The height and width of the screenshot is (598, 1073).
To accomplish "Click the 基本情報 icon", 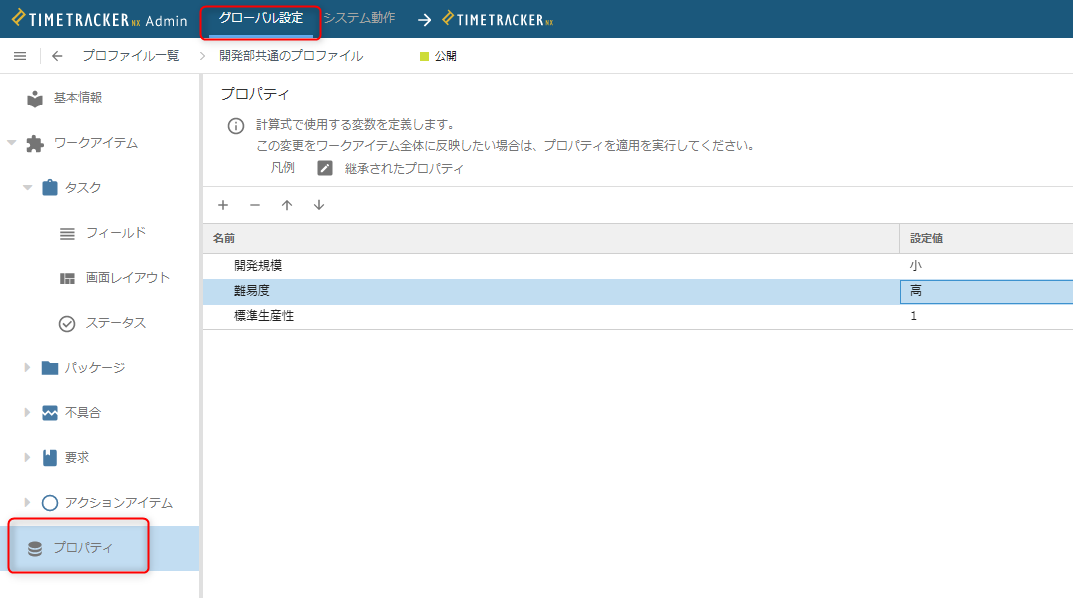I will (35, 99).
